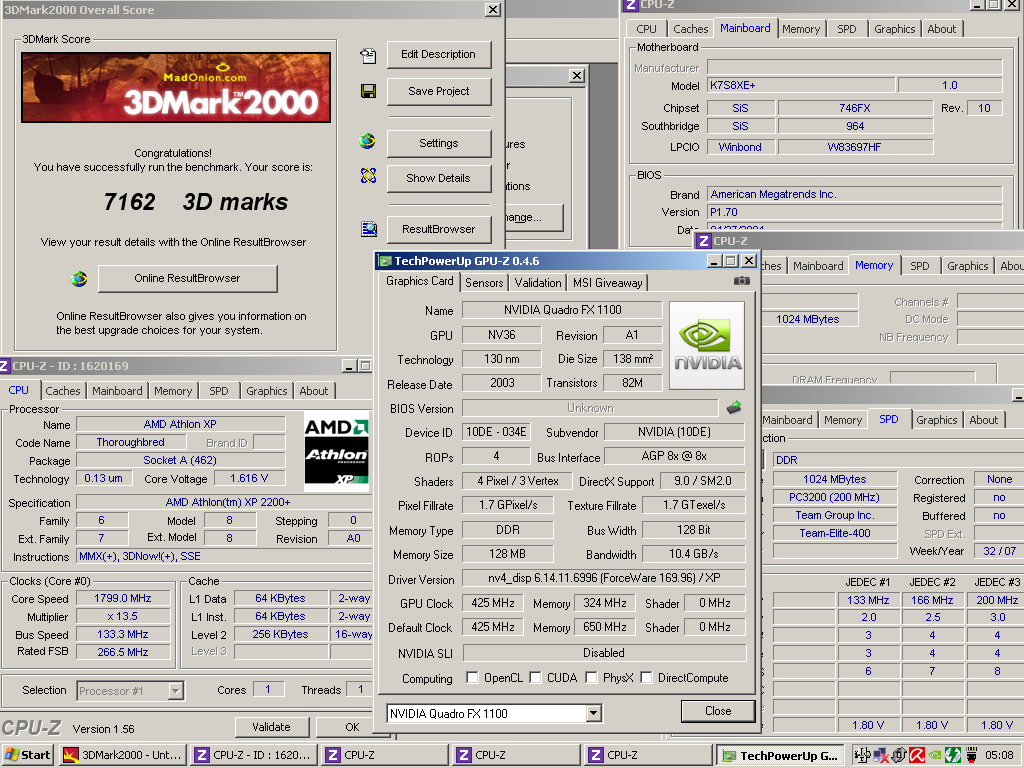Enable the CUDA checkbox
The image size is (1024, 768).
536,677
